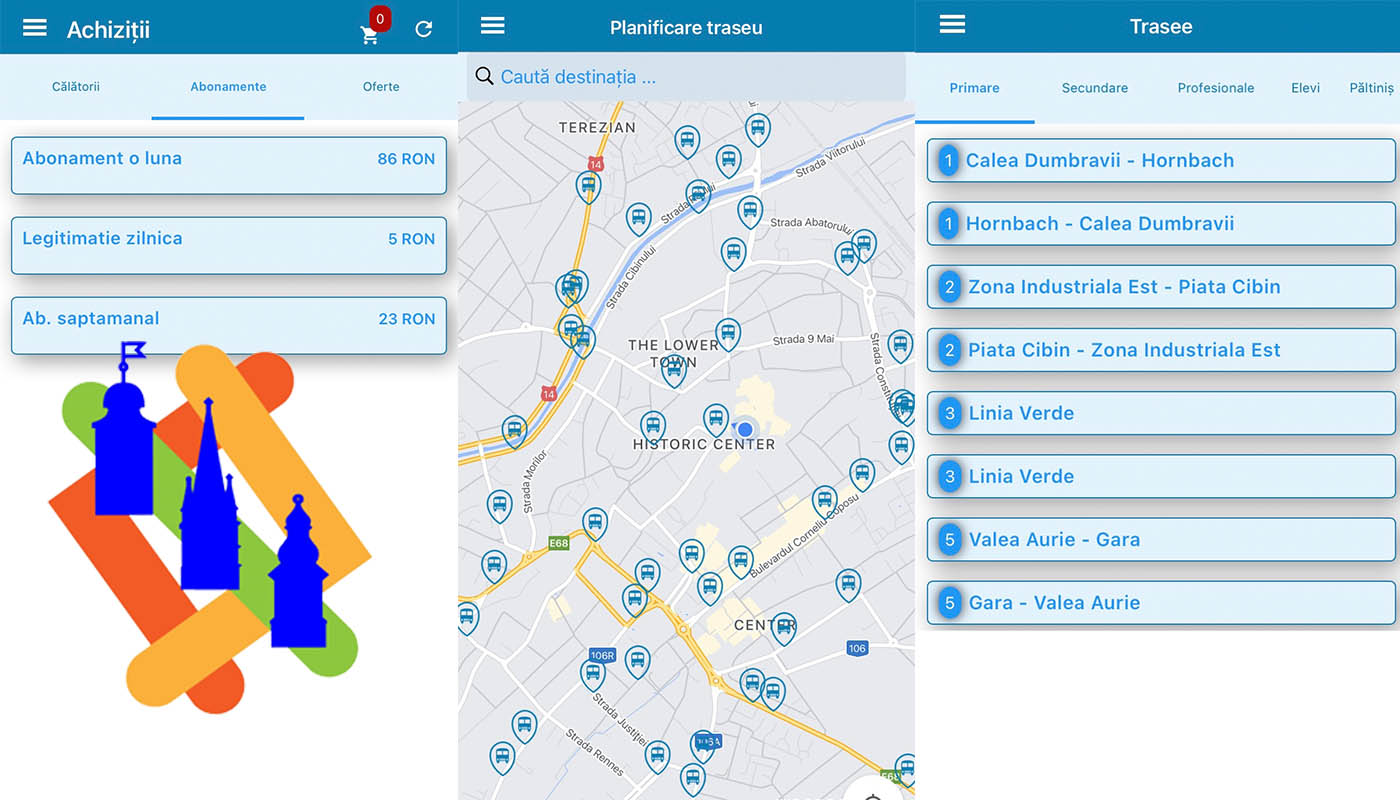Open route Valea Aurie - Gara
This screenshot has width=1400, height=800.
[x=1160, y=540]
